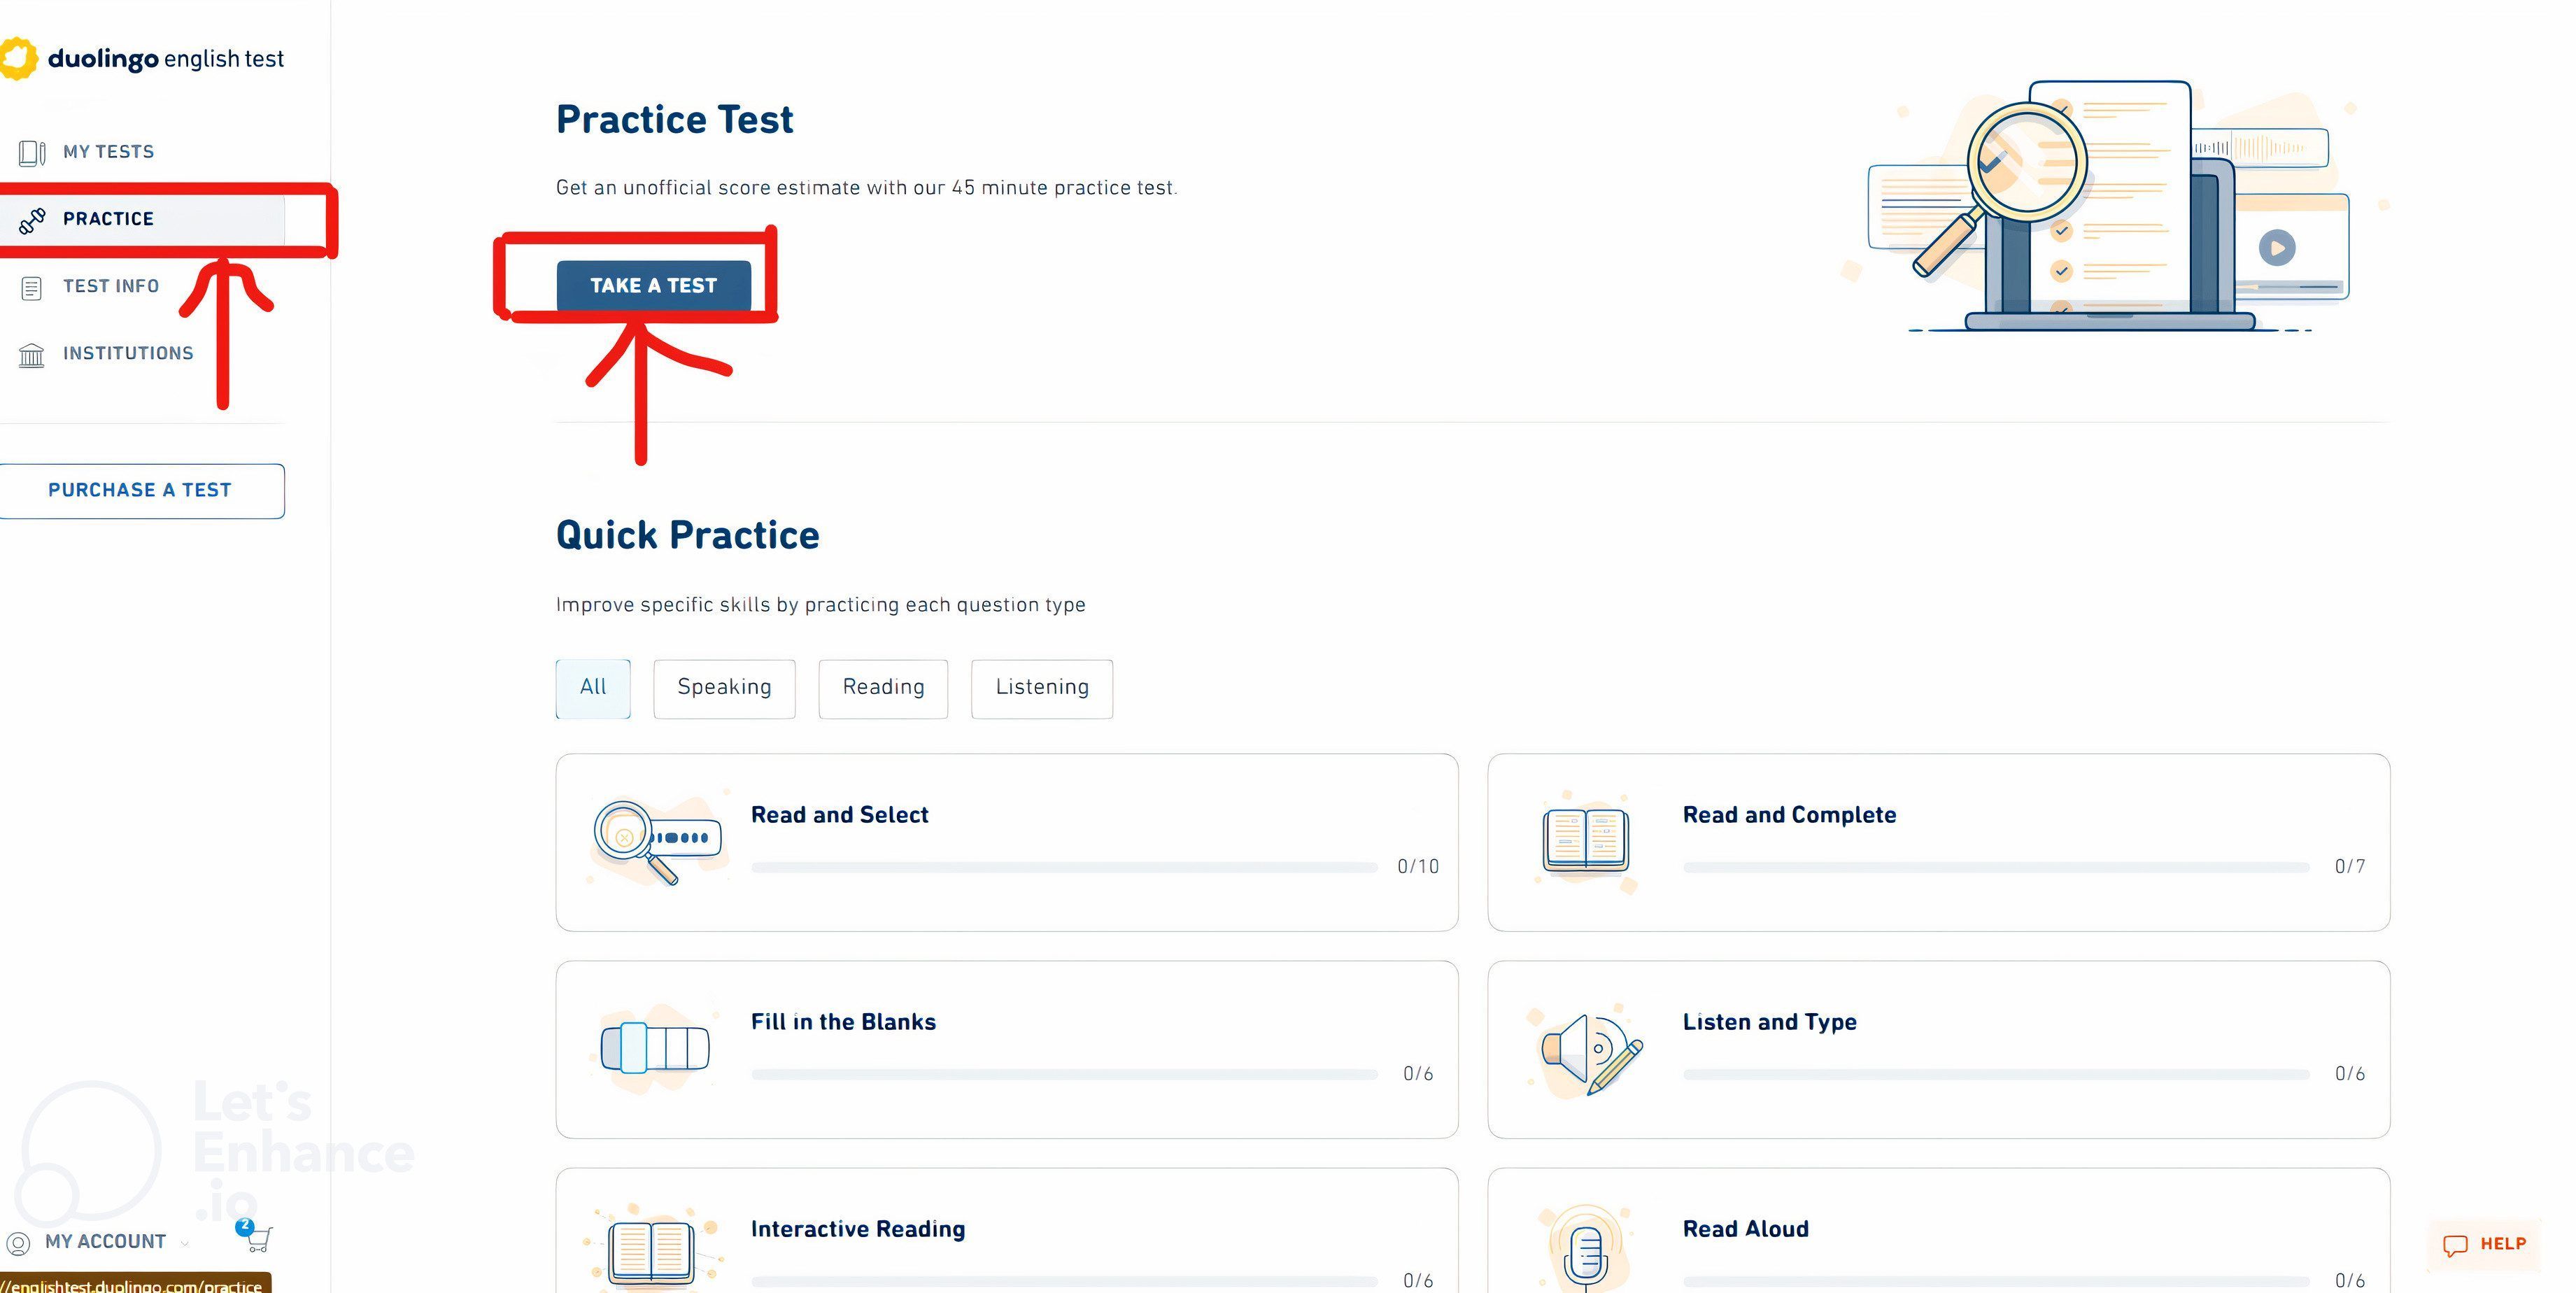
Task: Go to Test Info menu item
Action: tap(111, 287)
